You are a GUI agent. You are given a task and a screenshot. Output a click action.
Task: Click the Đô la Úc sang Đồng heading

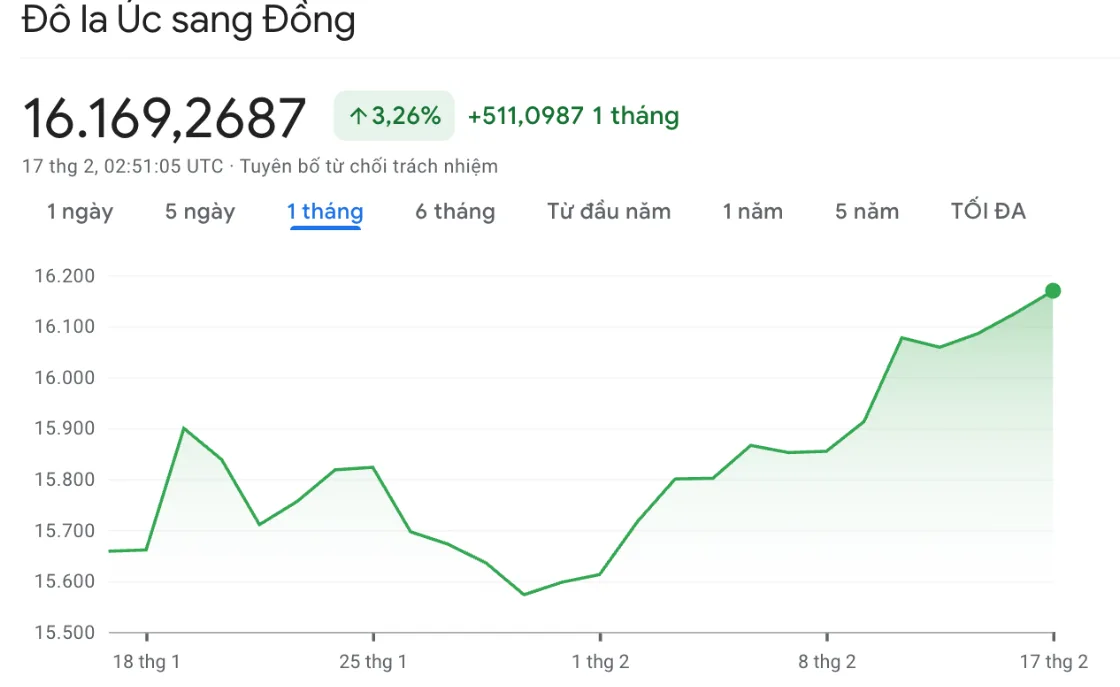click(x=189, y=19)
